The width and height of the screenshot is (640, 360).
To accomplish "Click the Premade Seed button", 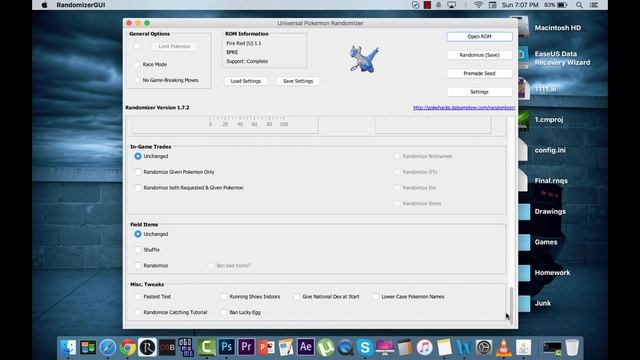I will coord(479,73).
